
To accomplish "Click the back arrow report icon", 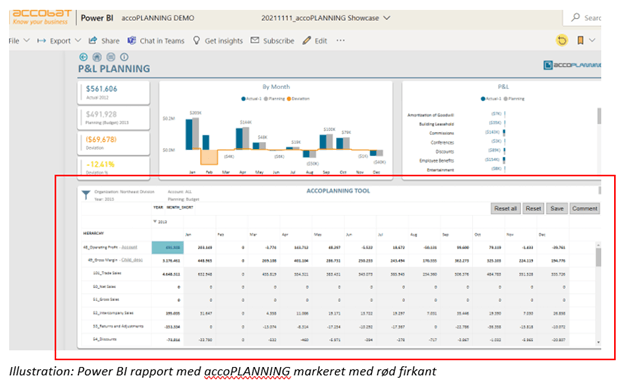I will [x=83, y=57].
